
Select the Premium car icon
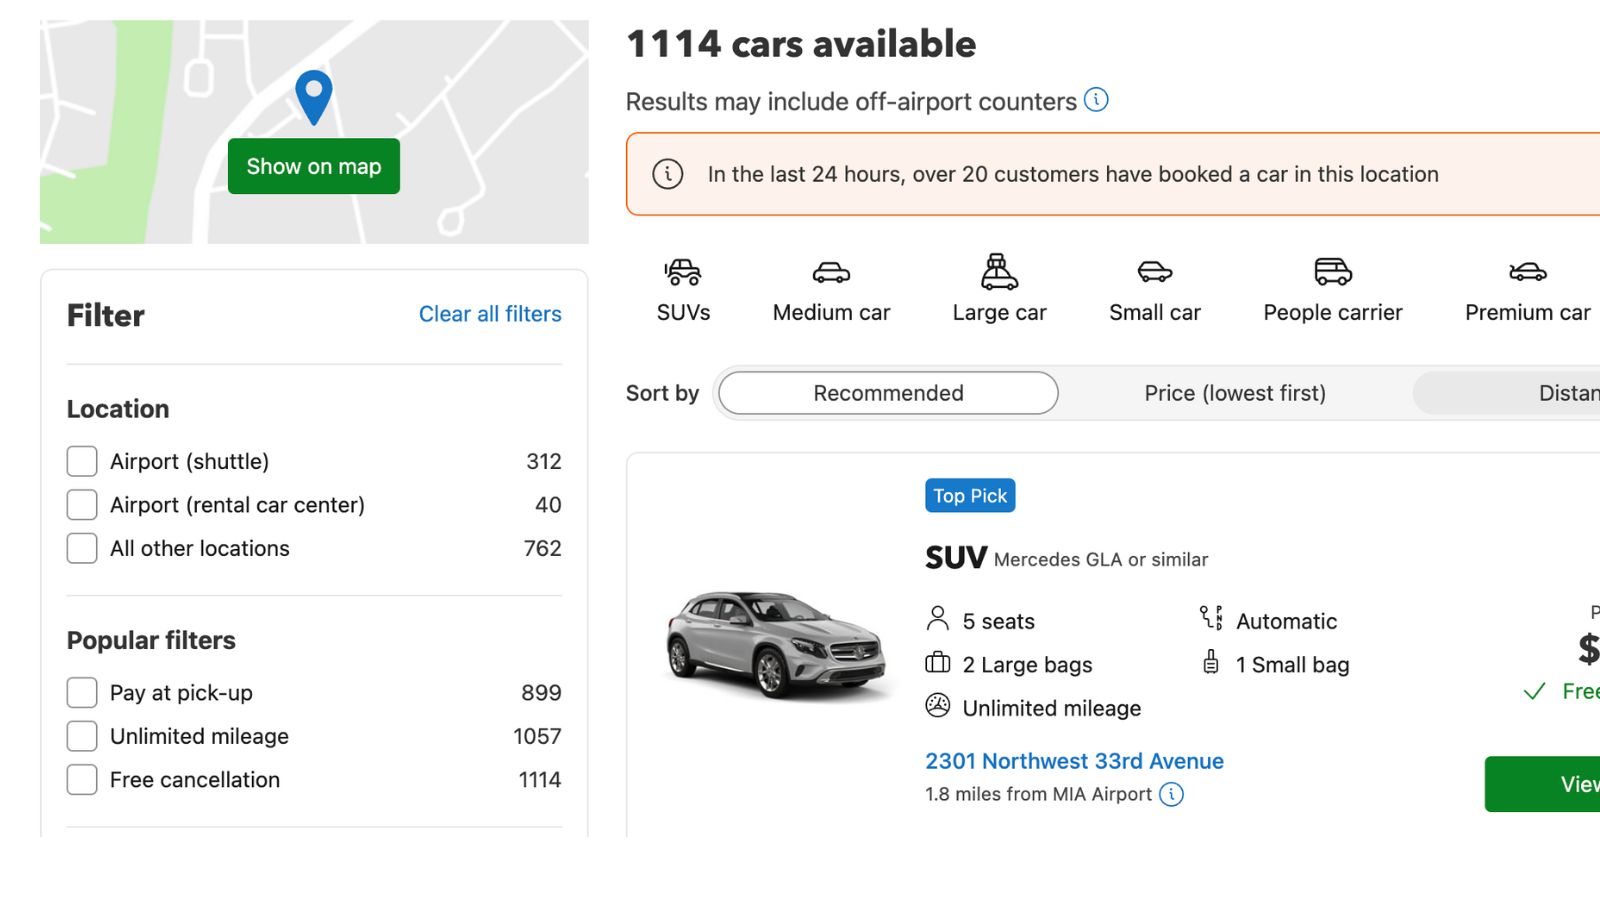[1525, 272]
